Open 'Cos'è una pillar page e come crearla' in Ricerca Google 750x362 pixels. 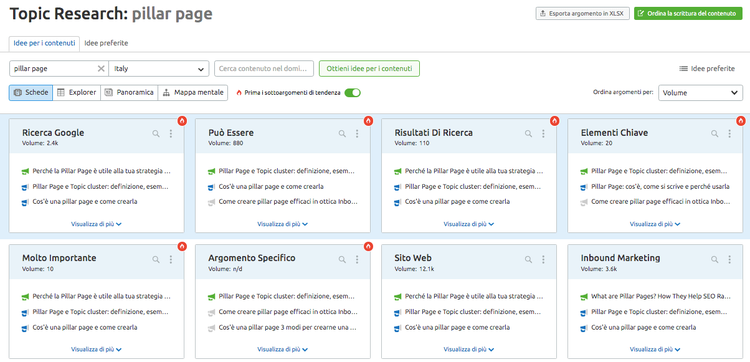coord(85,202)
